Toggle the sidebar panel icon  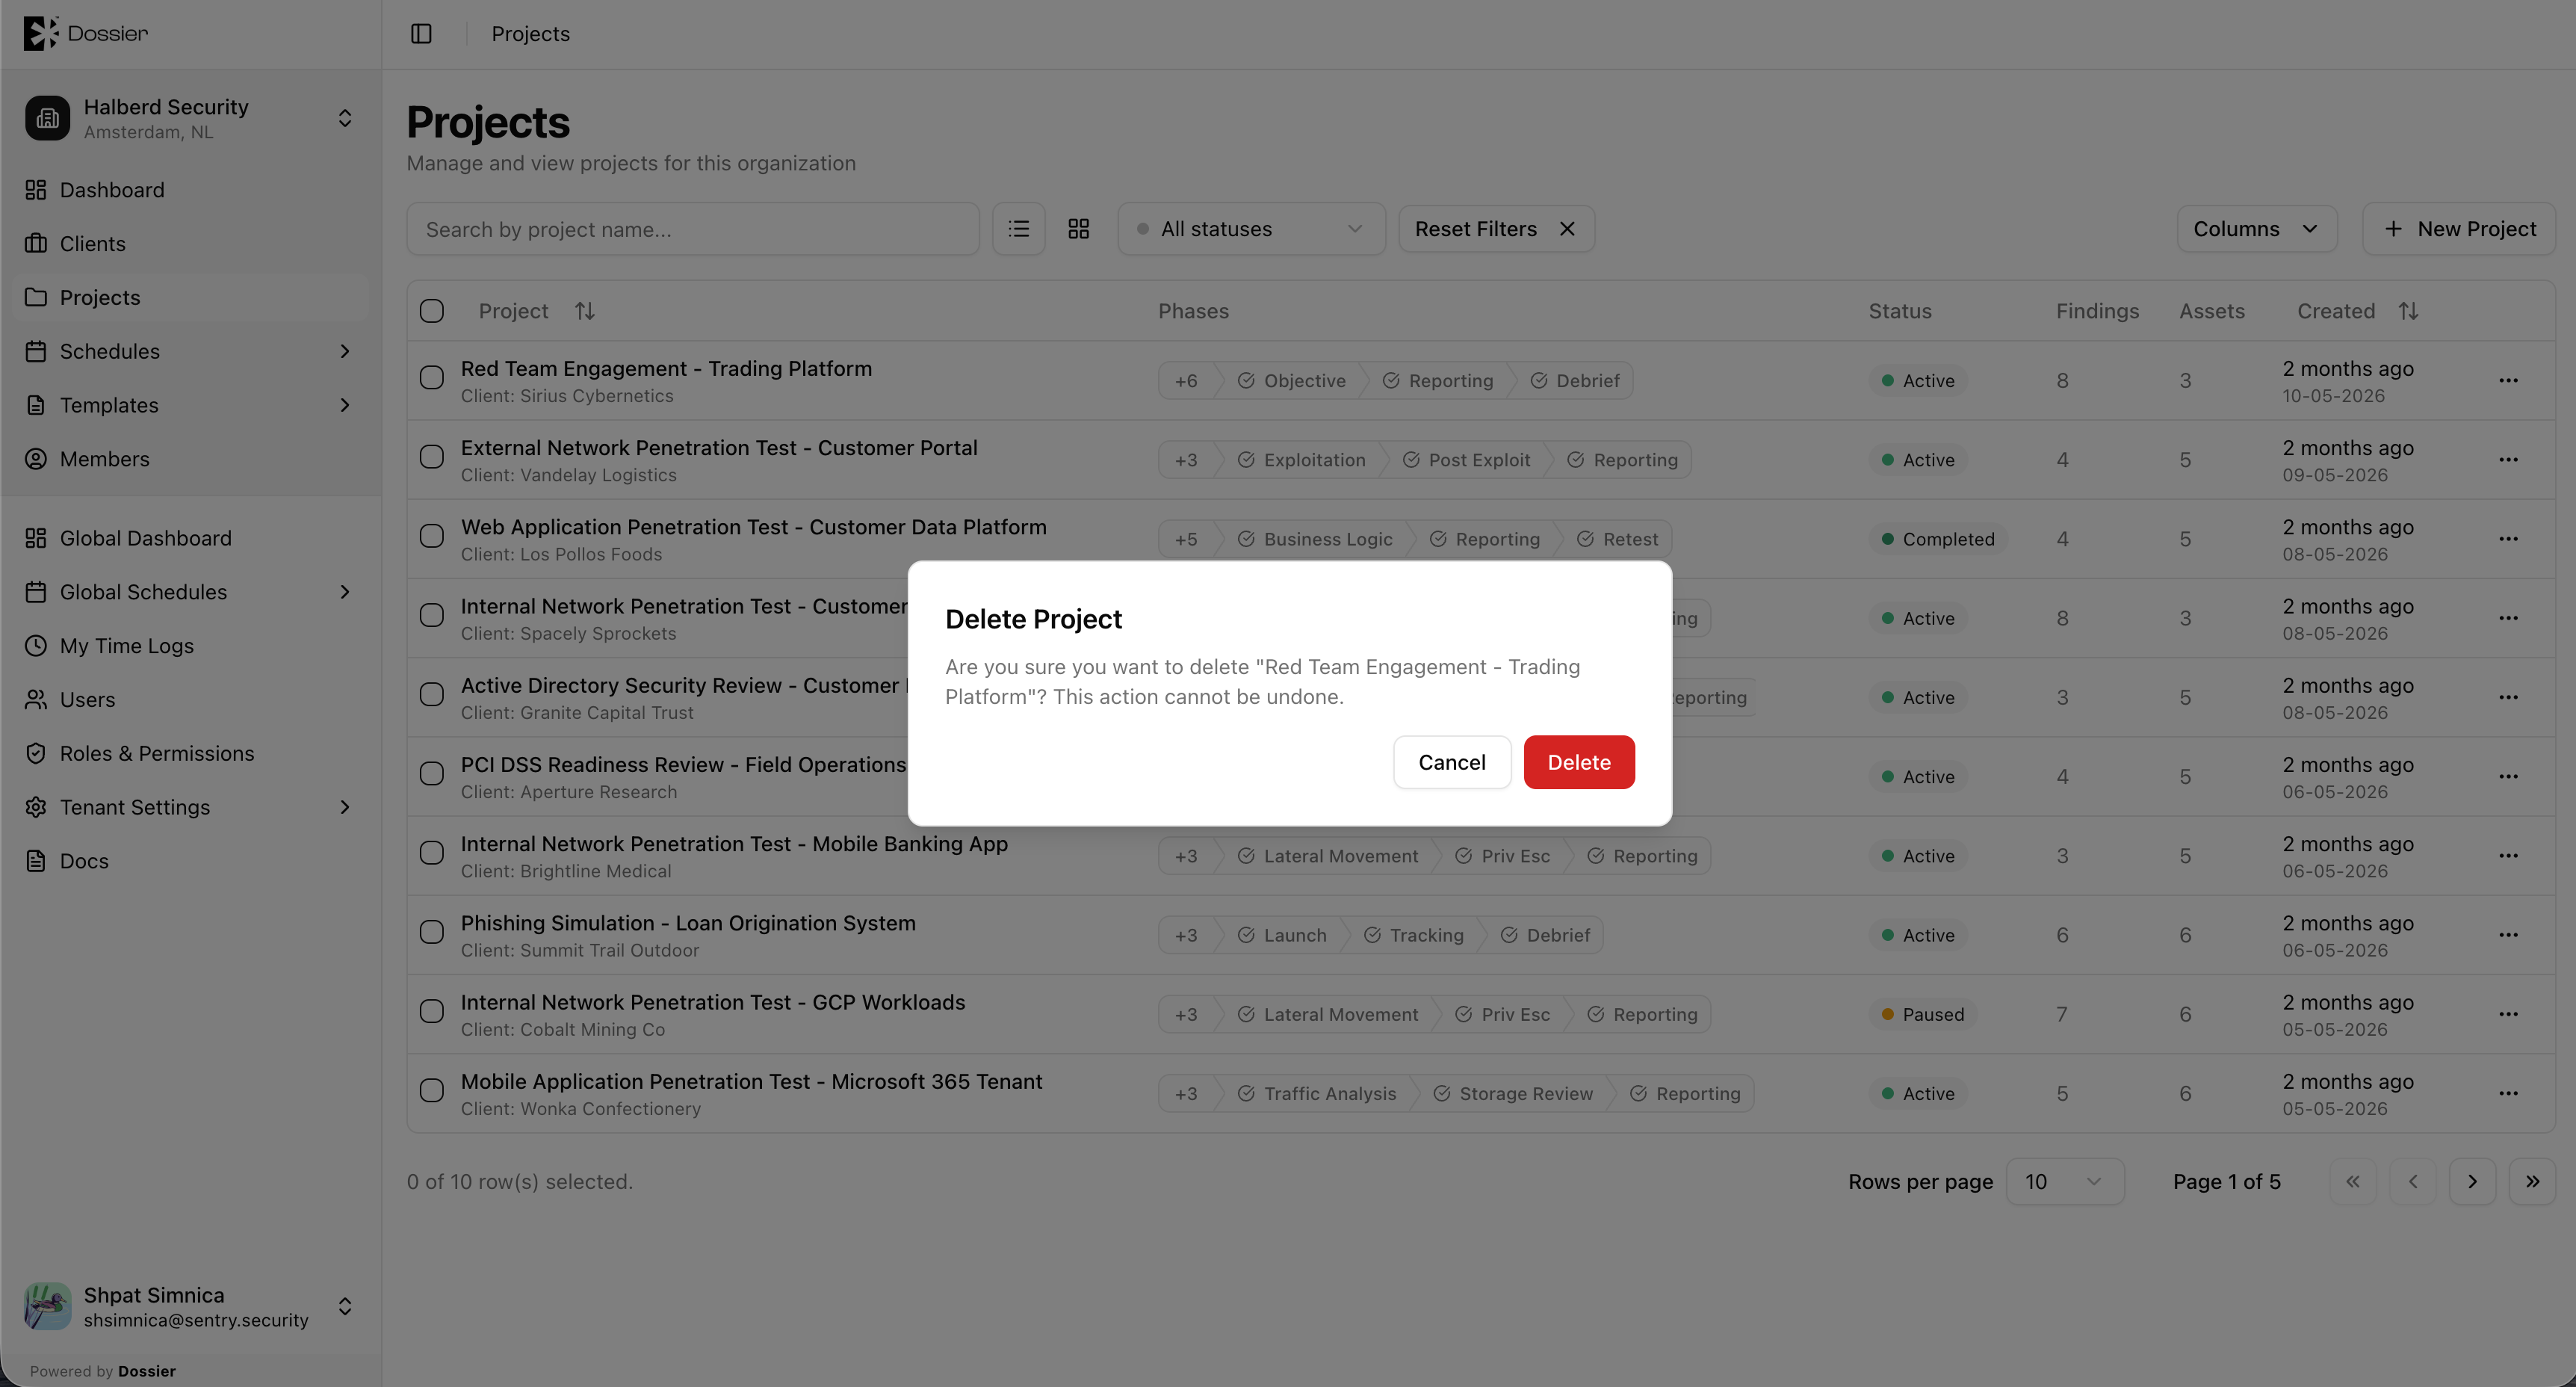(421, 34)
